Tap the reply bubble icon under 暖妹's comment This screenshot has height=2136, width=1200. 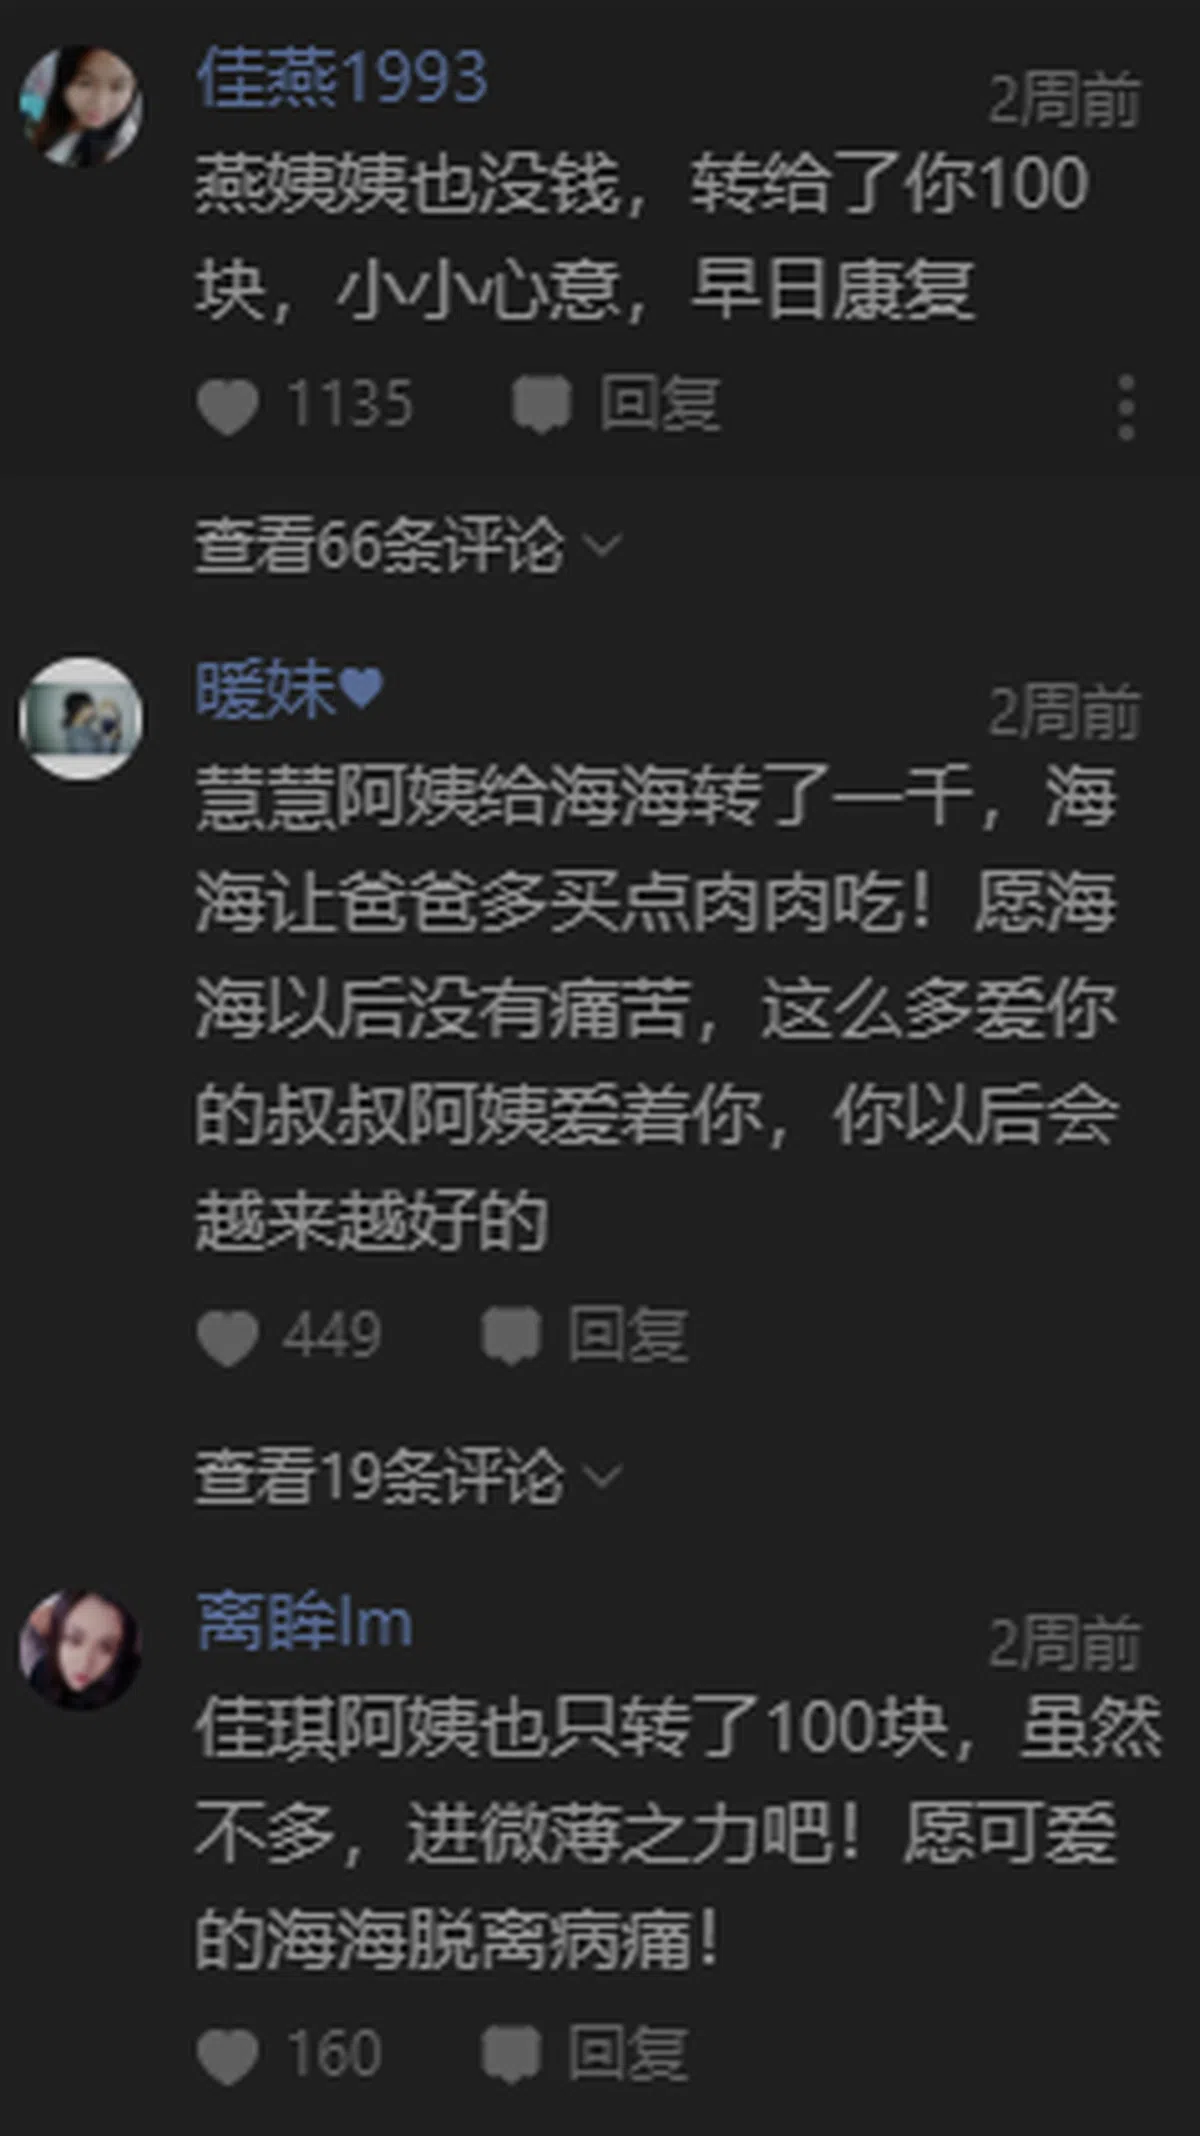click(x=511, y=1336)
